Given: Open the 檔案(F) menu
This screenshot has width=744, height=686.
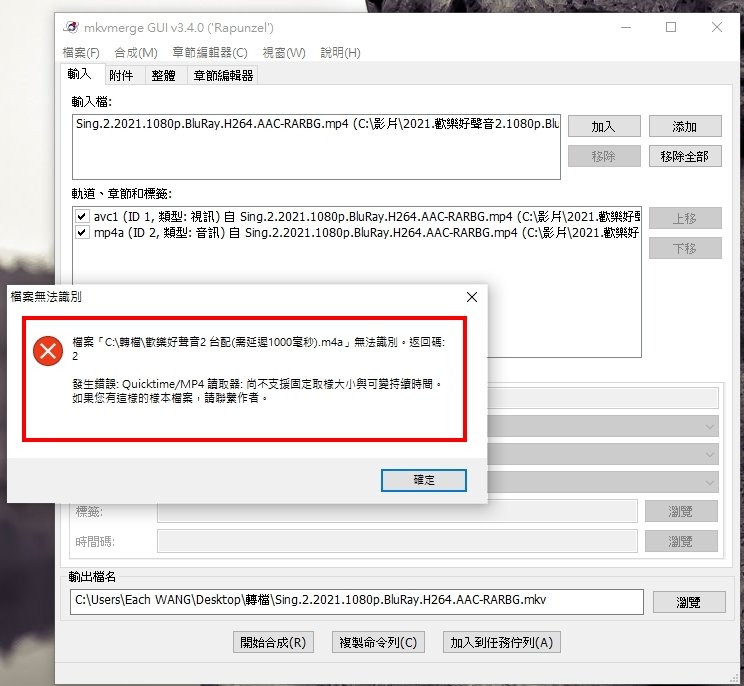Looking at the screenshot, I should tap(81, 52).
